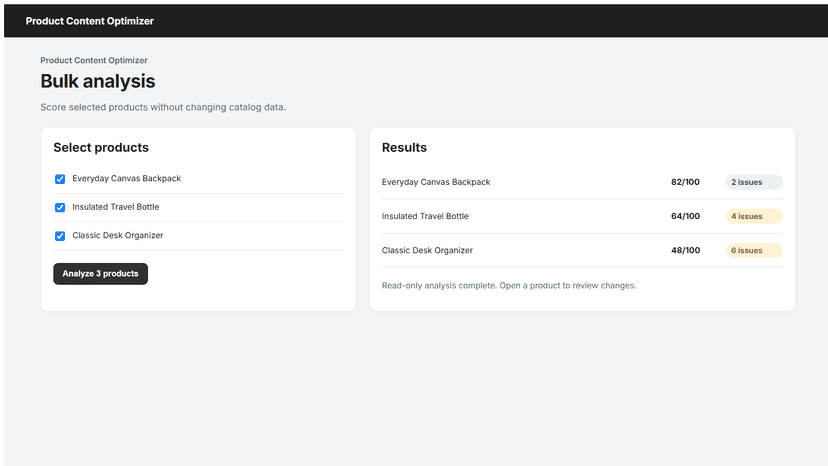
Task: Uncheck the Everyday Canvas Backpack checkbox
Action: 60,179
